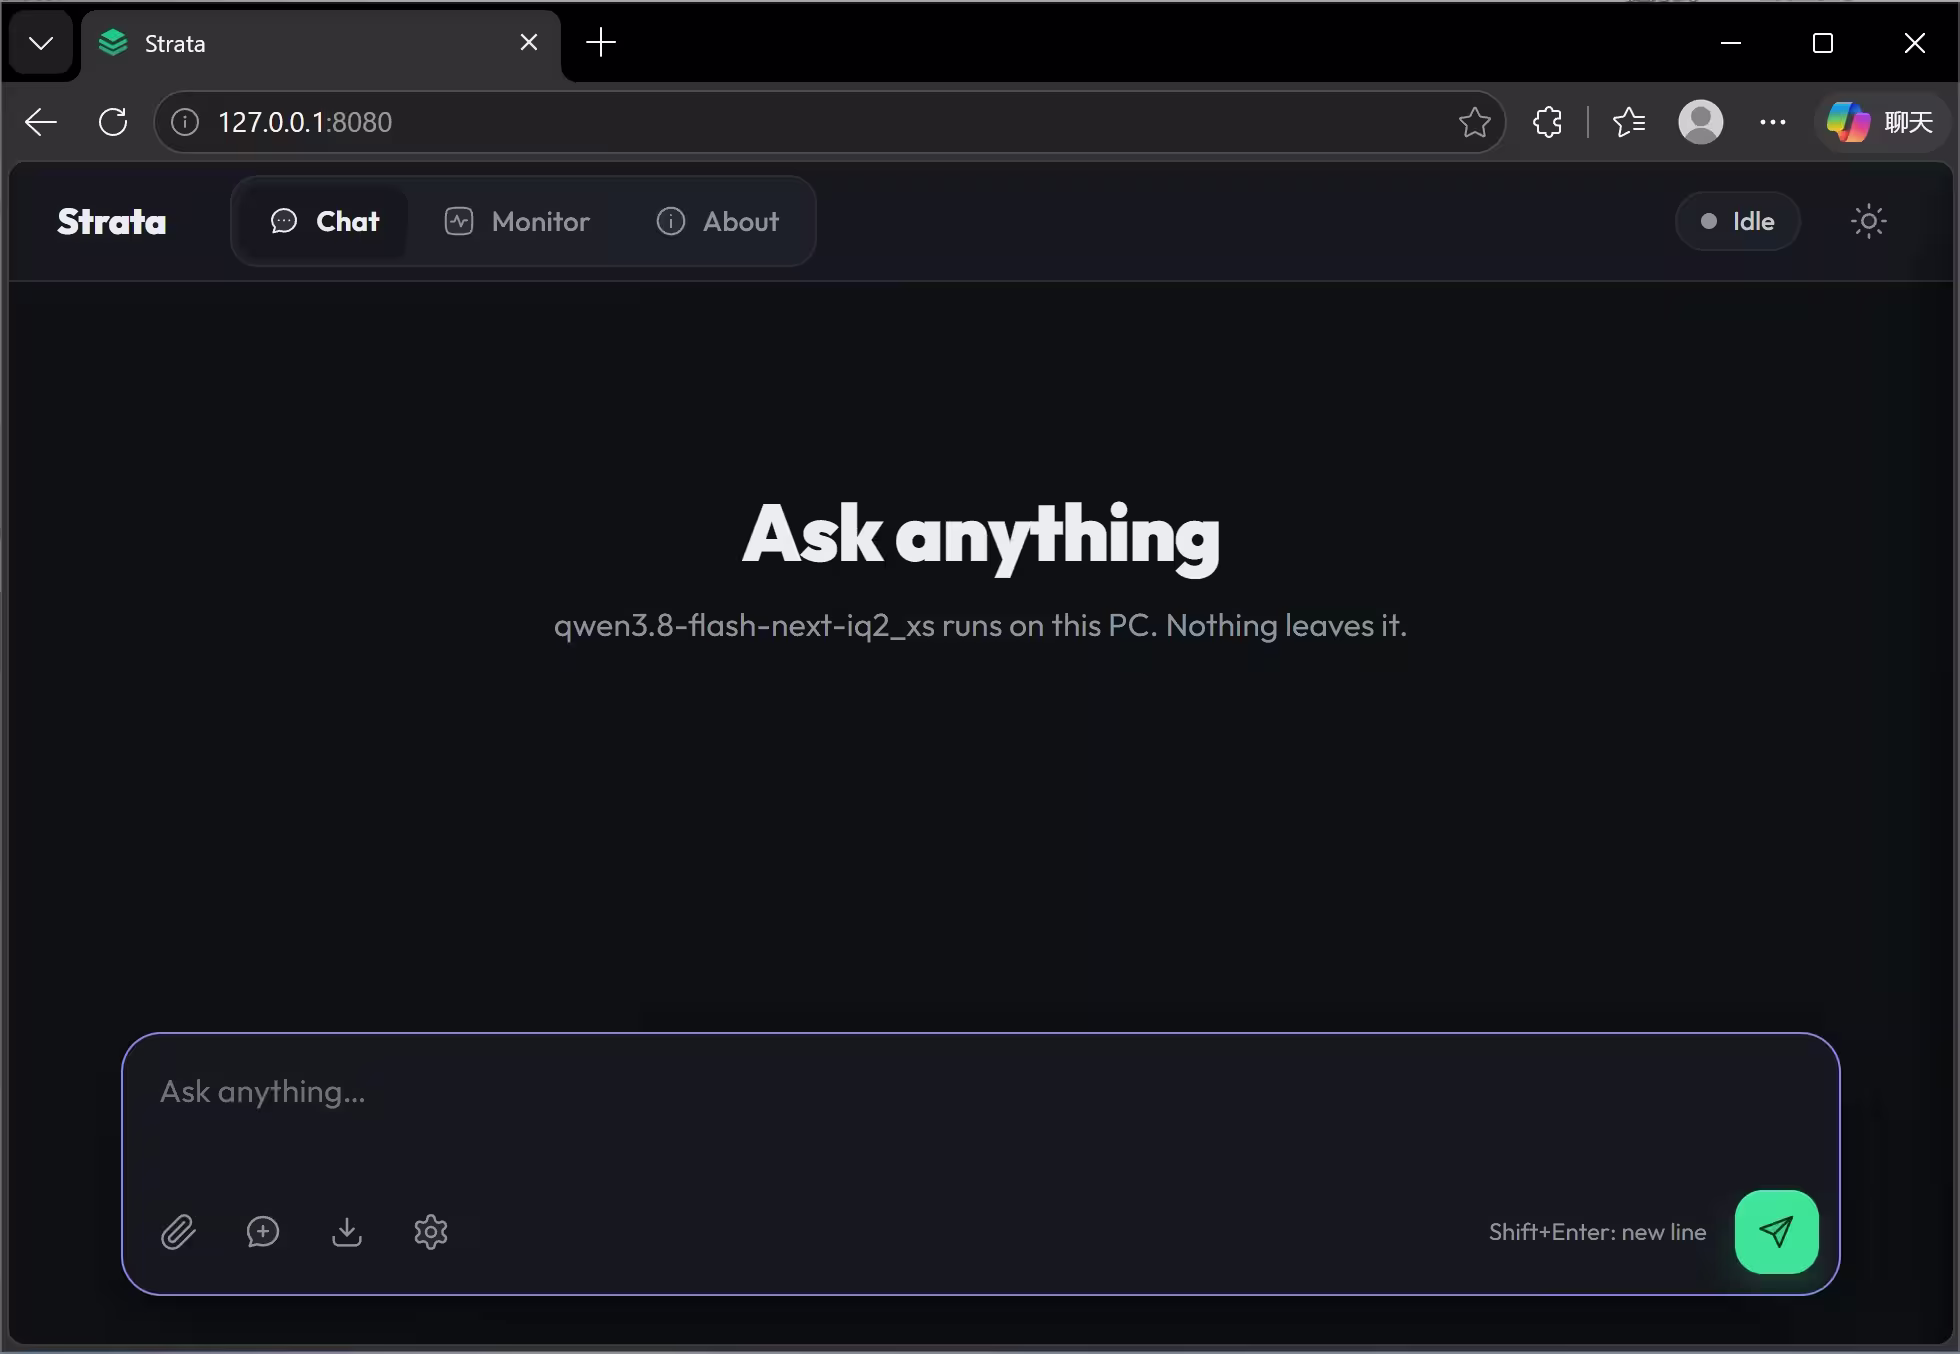This screenshot has height=1354, width=1960.
Task: Open the Copilot 聊天 button
Action: [x=1880, y=122]
